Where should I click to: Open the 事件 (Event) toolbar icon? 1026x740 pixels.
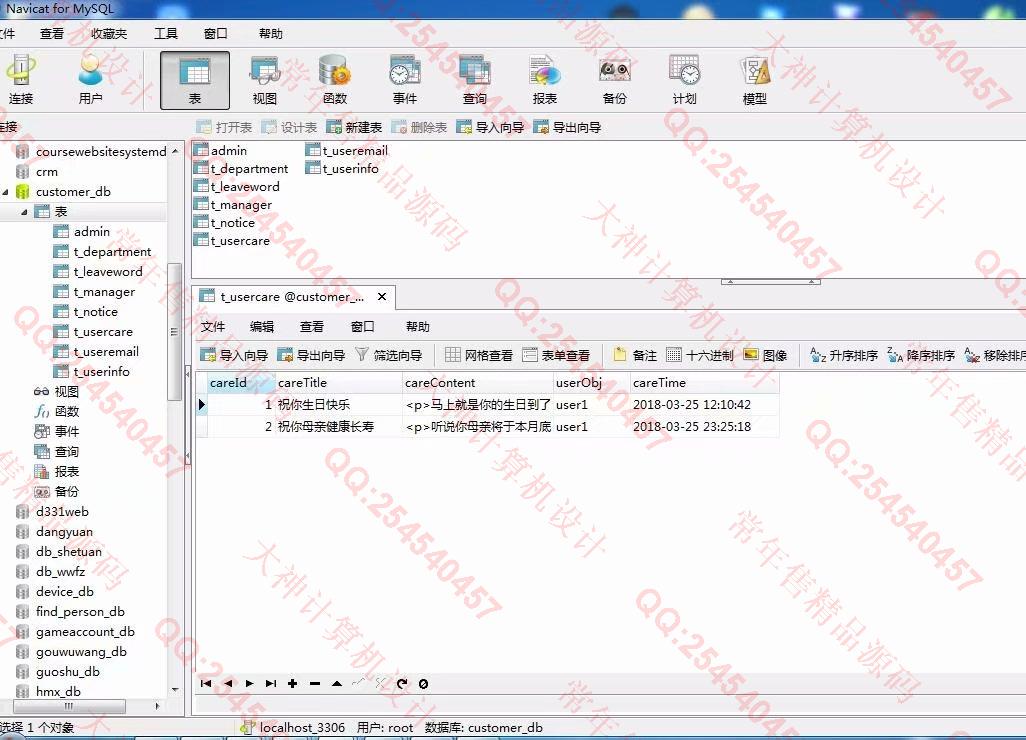(404, 80)
